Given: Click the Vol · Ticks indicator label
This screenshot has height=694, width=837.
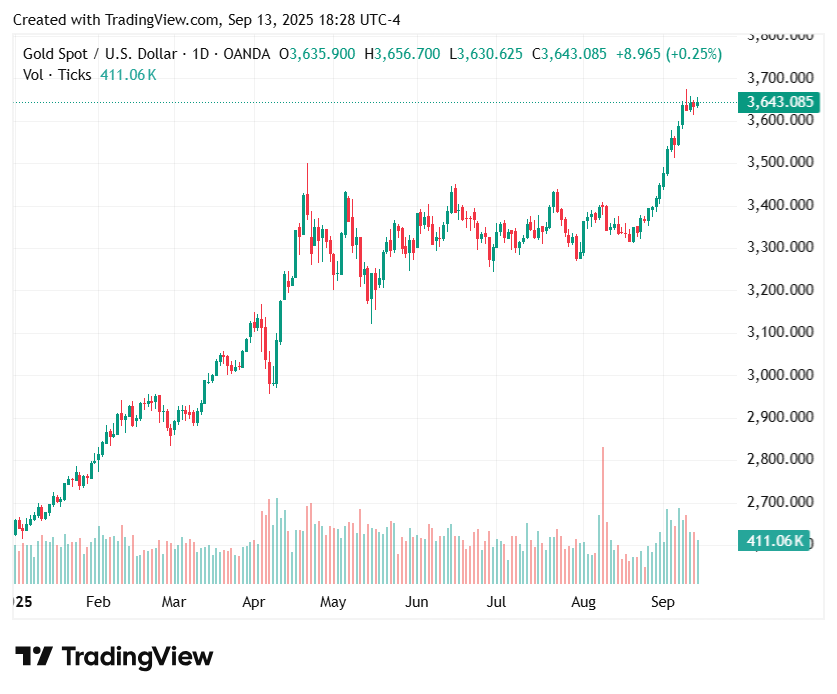Looking at the screenshot, I should [x=58, y=74].
